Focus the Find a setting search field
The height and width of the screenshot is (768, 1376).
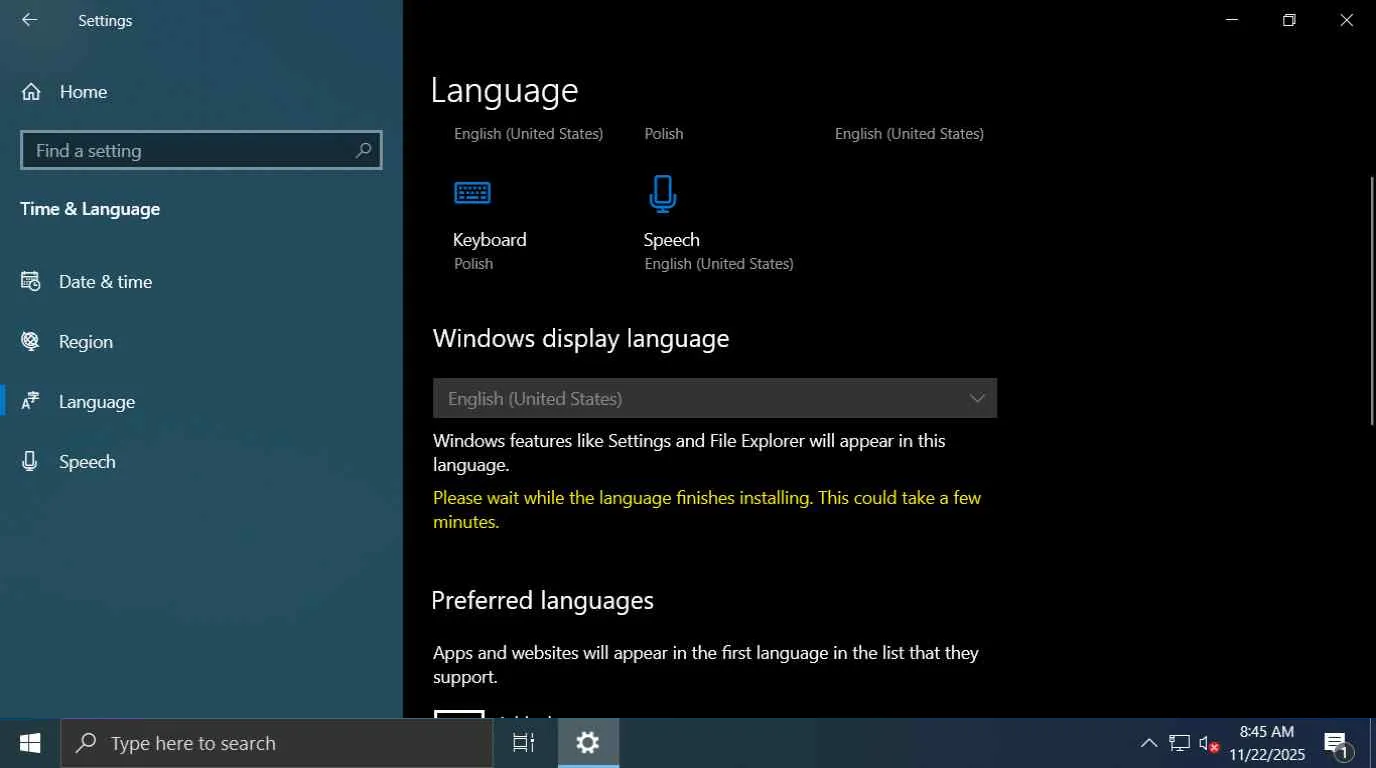(201, 151)
